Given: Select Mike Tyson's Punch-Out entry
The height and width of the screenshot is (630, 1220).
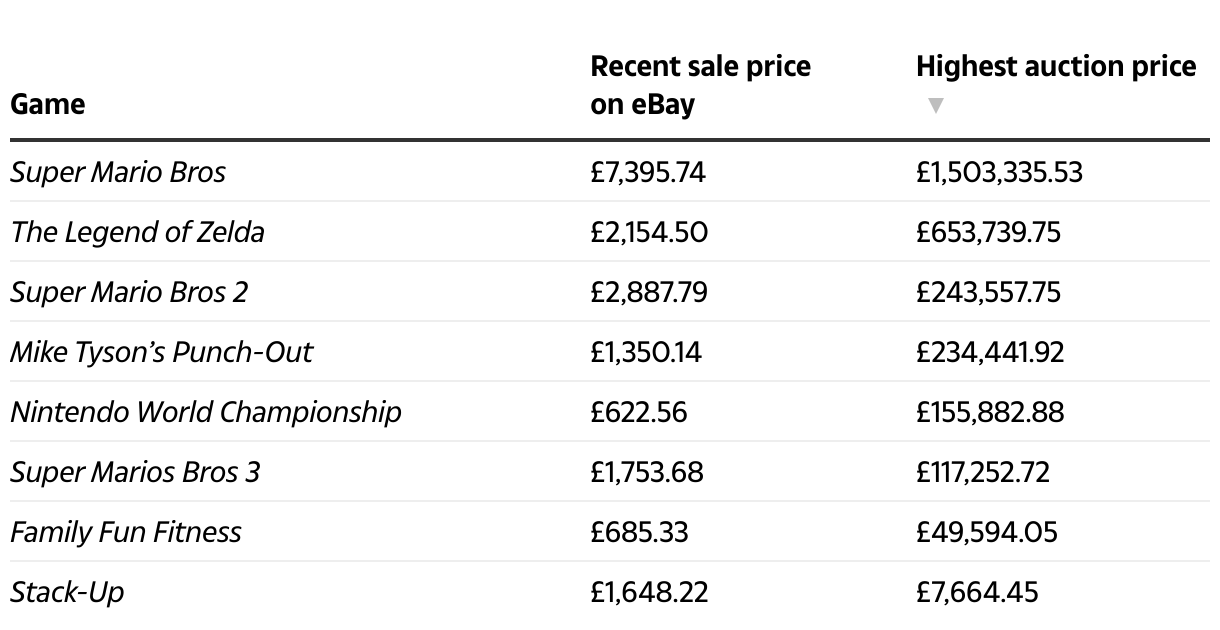Looking at the screenshot, I should point(161,352).
